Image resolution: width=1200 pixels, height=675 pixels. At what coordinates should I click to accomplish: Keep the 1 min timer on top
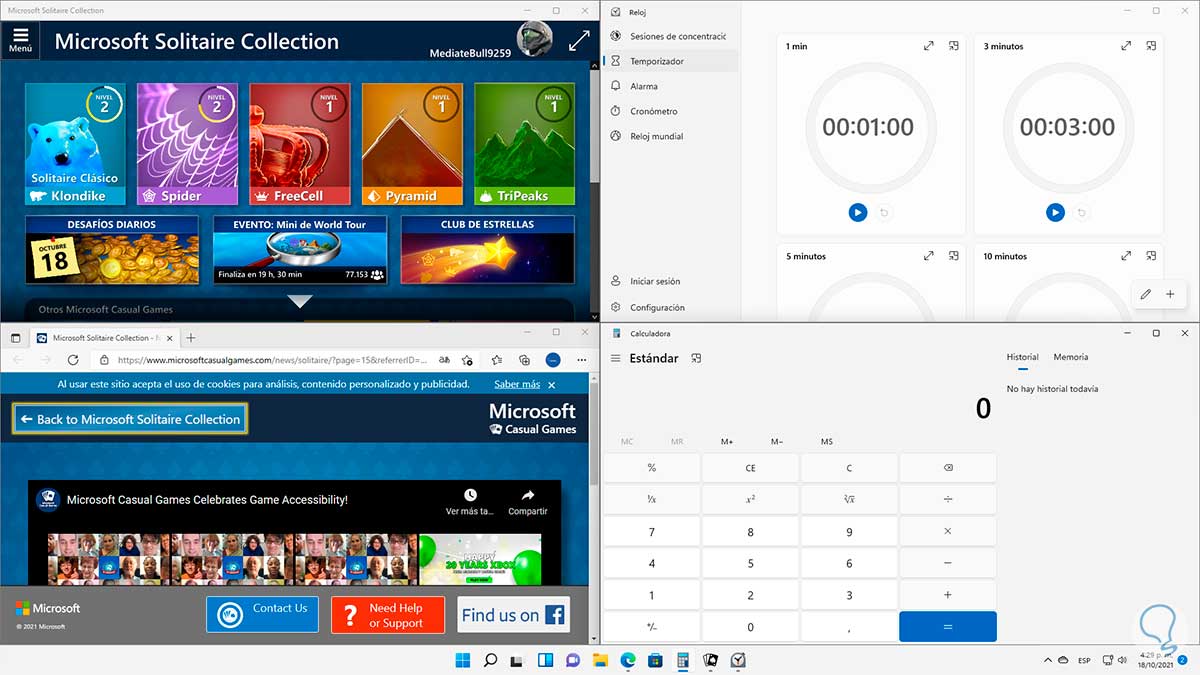tap(953, 46)
